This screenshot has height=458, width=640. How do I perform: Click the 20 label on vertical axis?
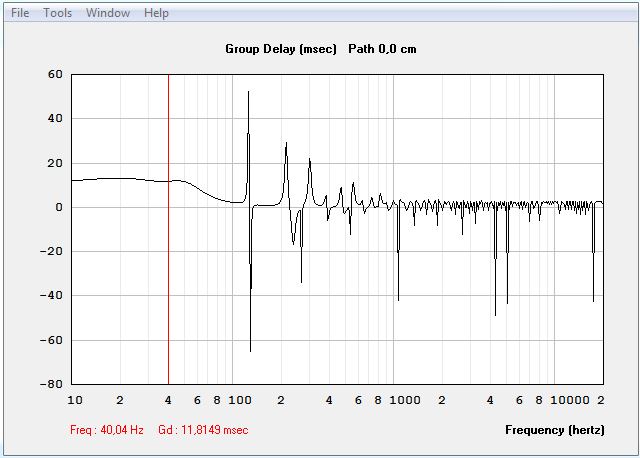[55, 163]
